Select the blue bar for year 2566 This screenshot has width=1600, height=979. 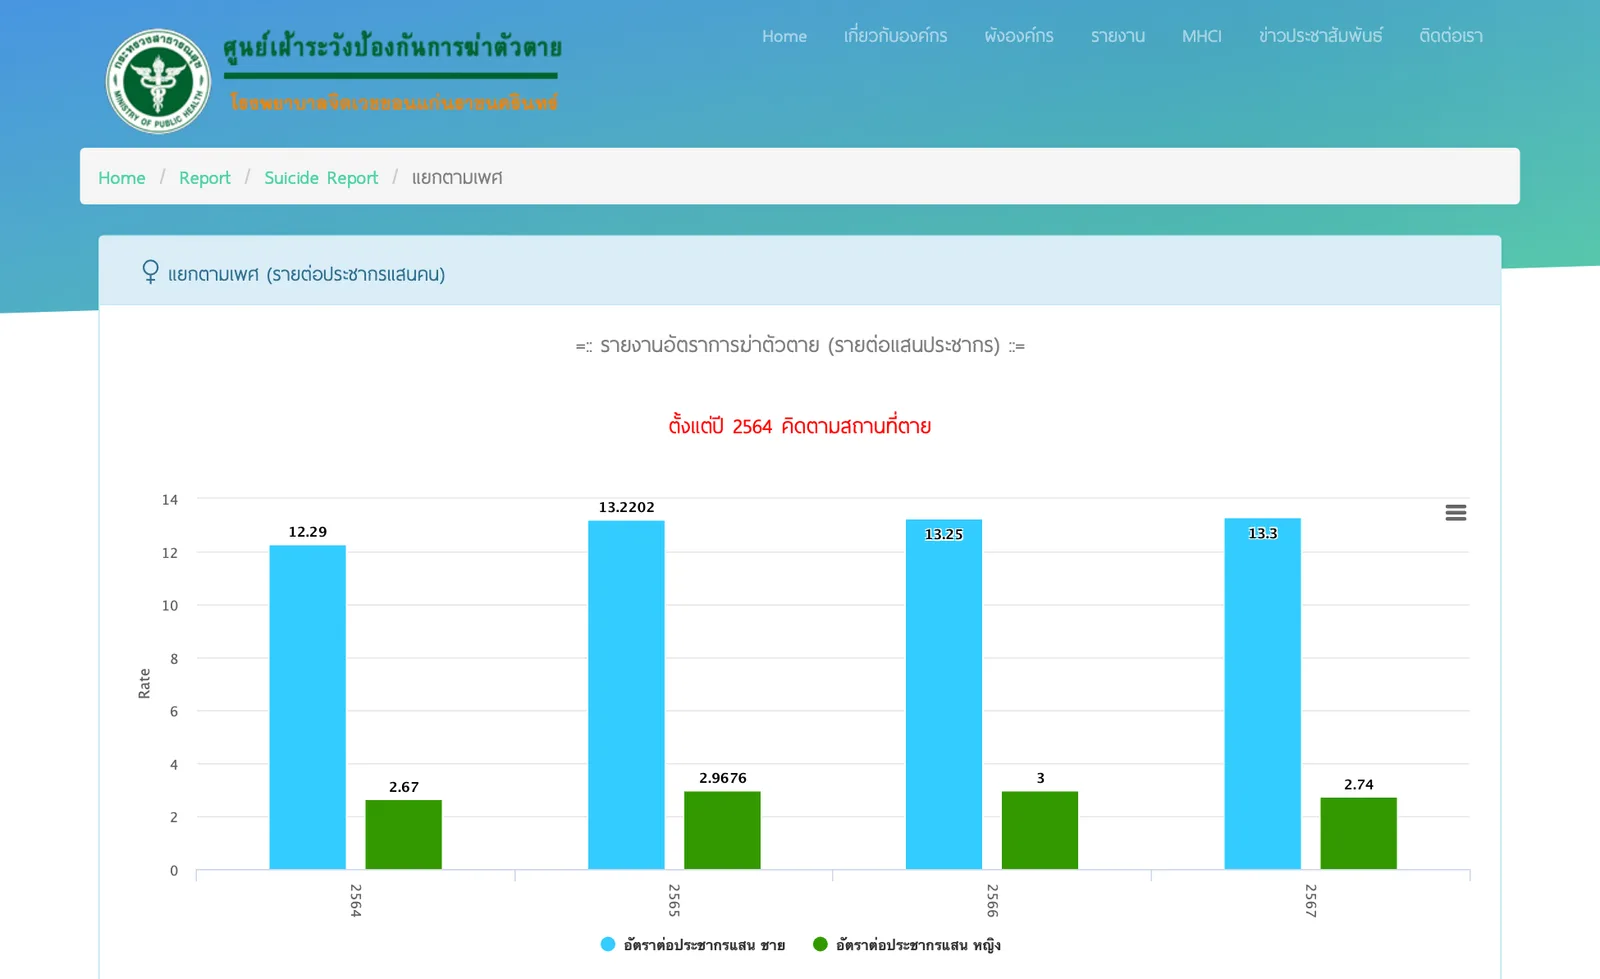click(x=944, y=694)
